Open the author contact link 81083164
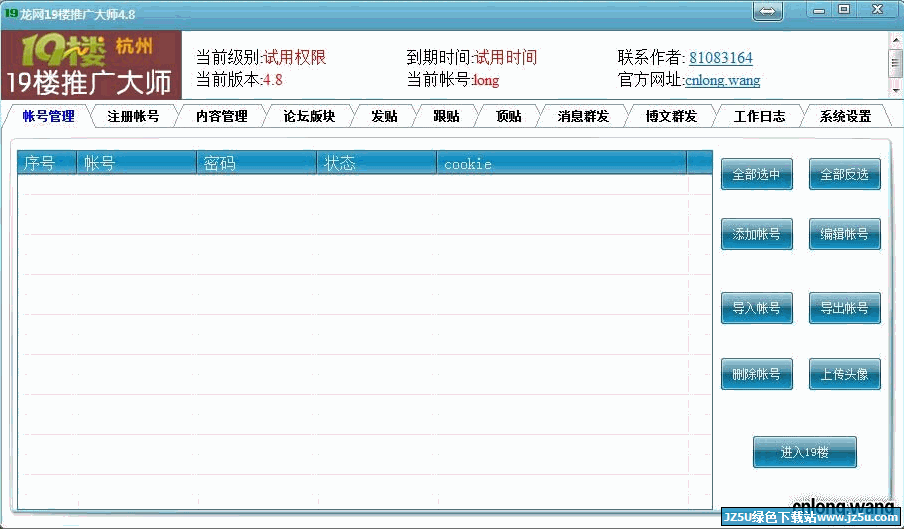Screen dimensions: 904x529 point(721,58)
